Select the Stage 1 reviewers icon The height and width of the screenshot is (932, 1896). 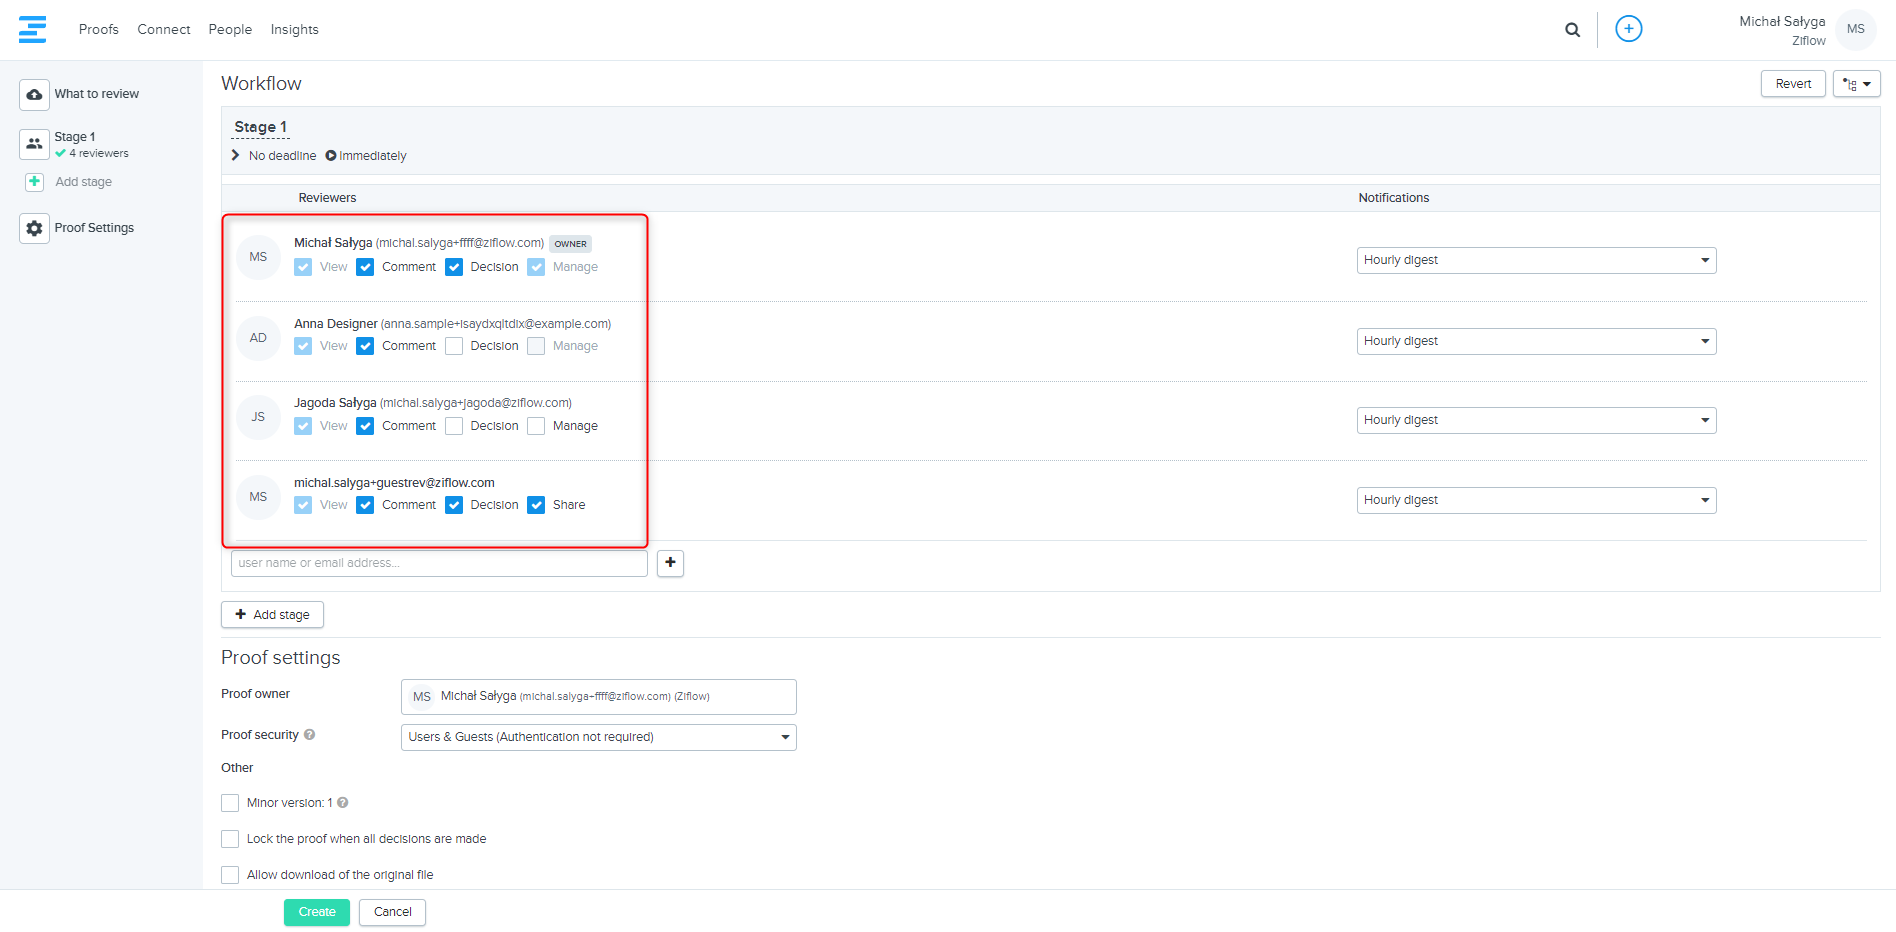coord(34,144)
